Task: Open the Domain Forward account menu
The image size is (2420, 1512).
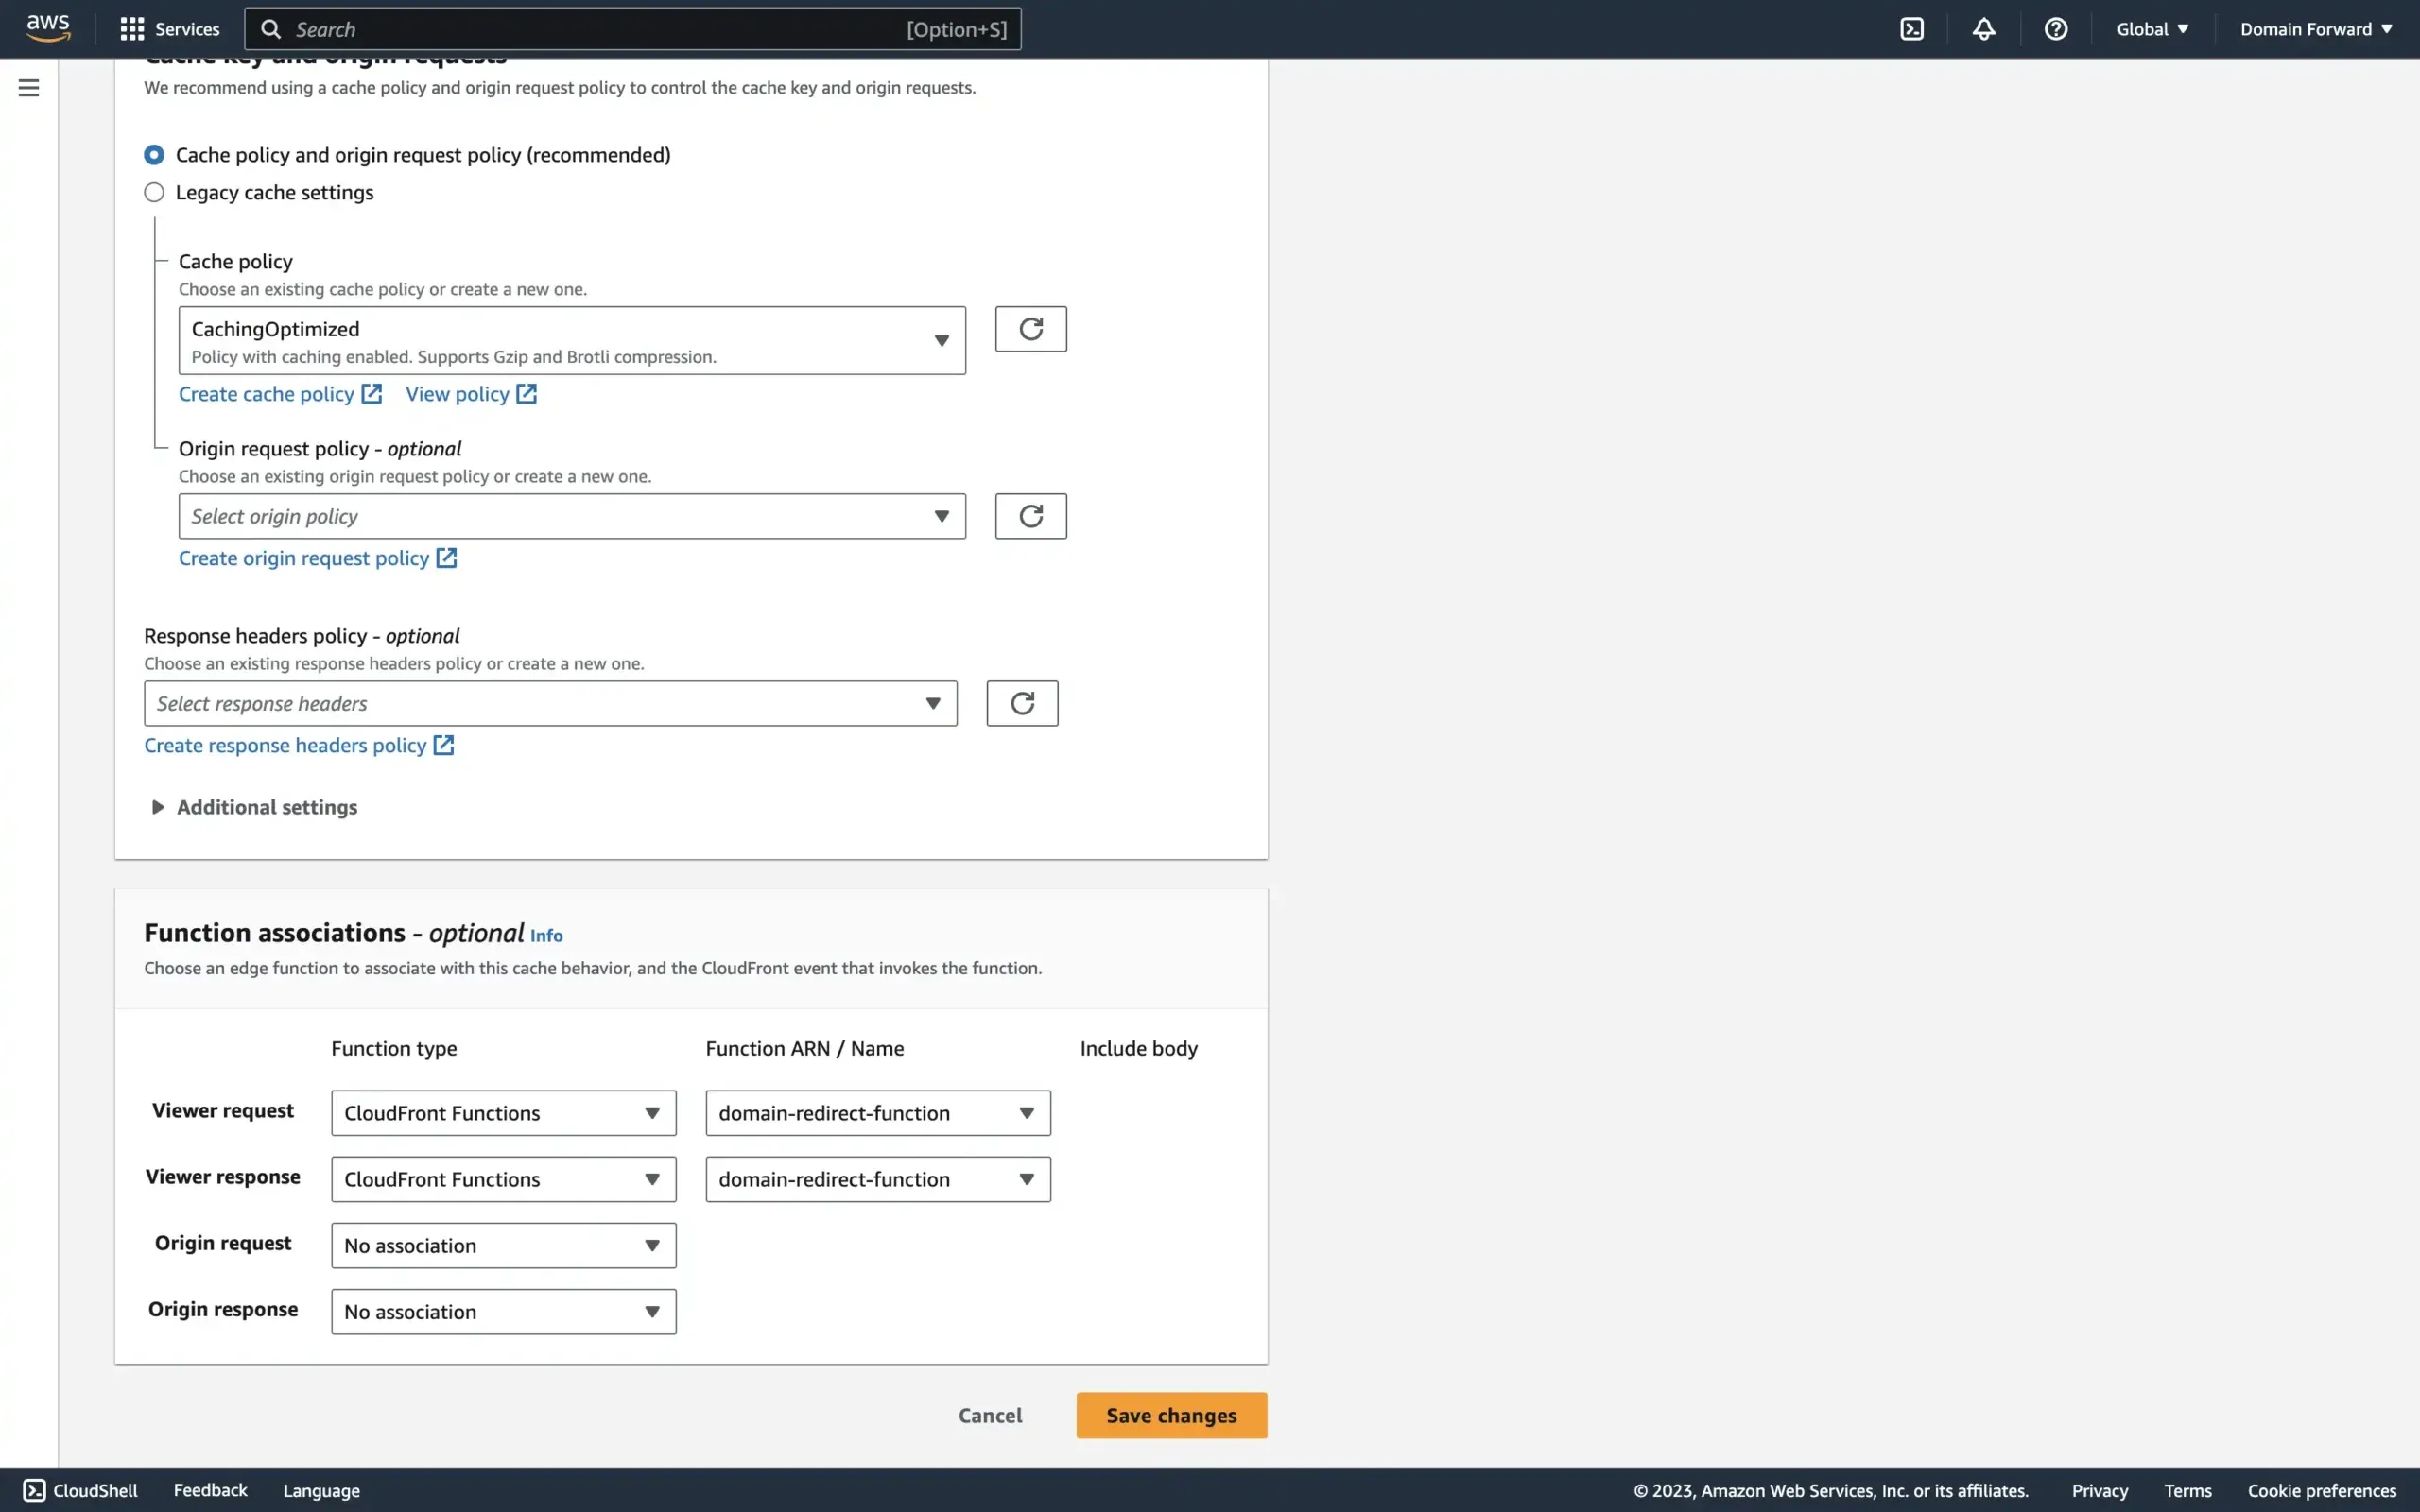Action: [x=2316, y=28]
